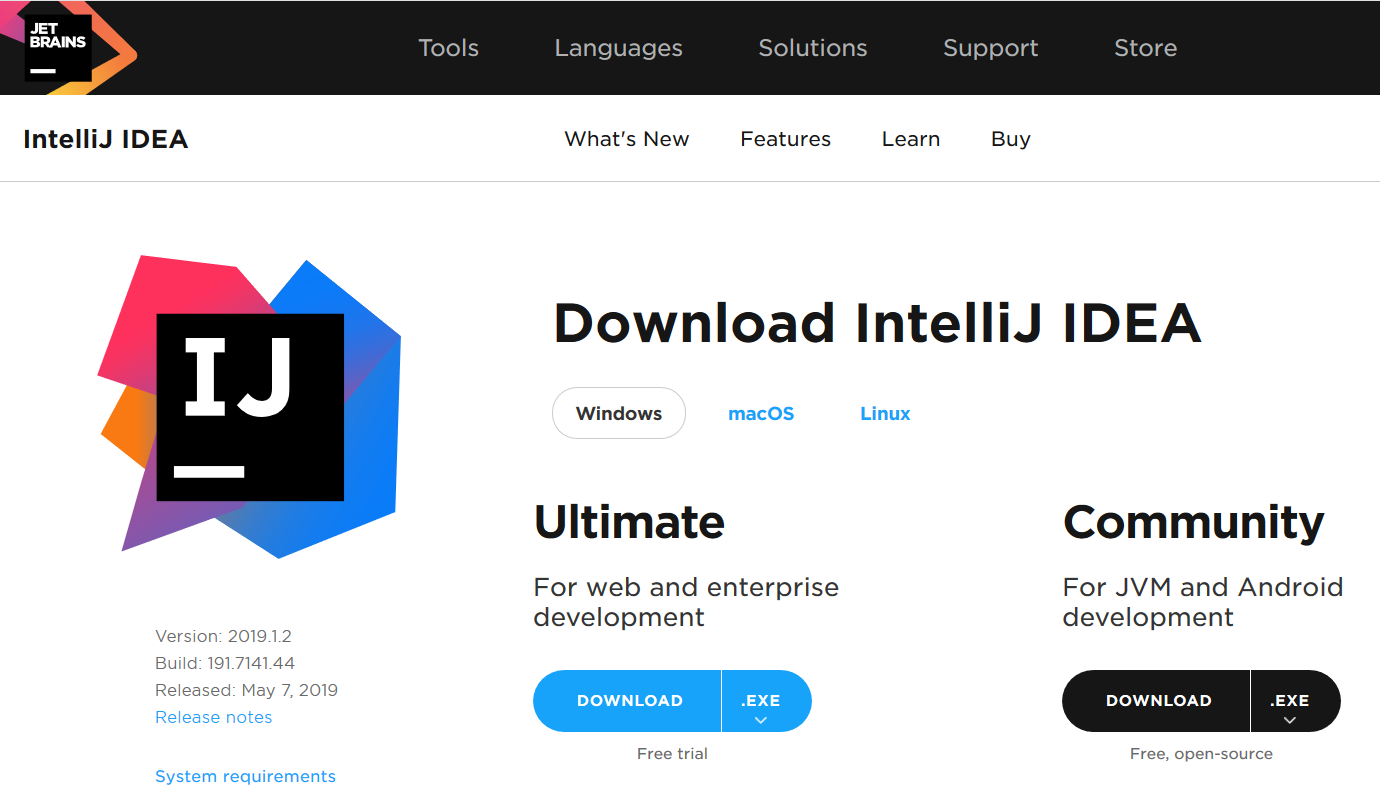Open the Features page
The width and height of the screenshot is (1380, 790).
[785, 139]
